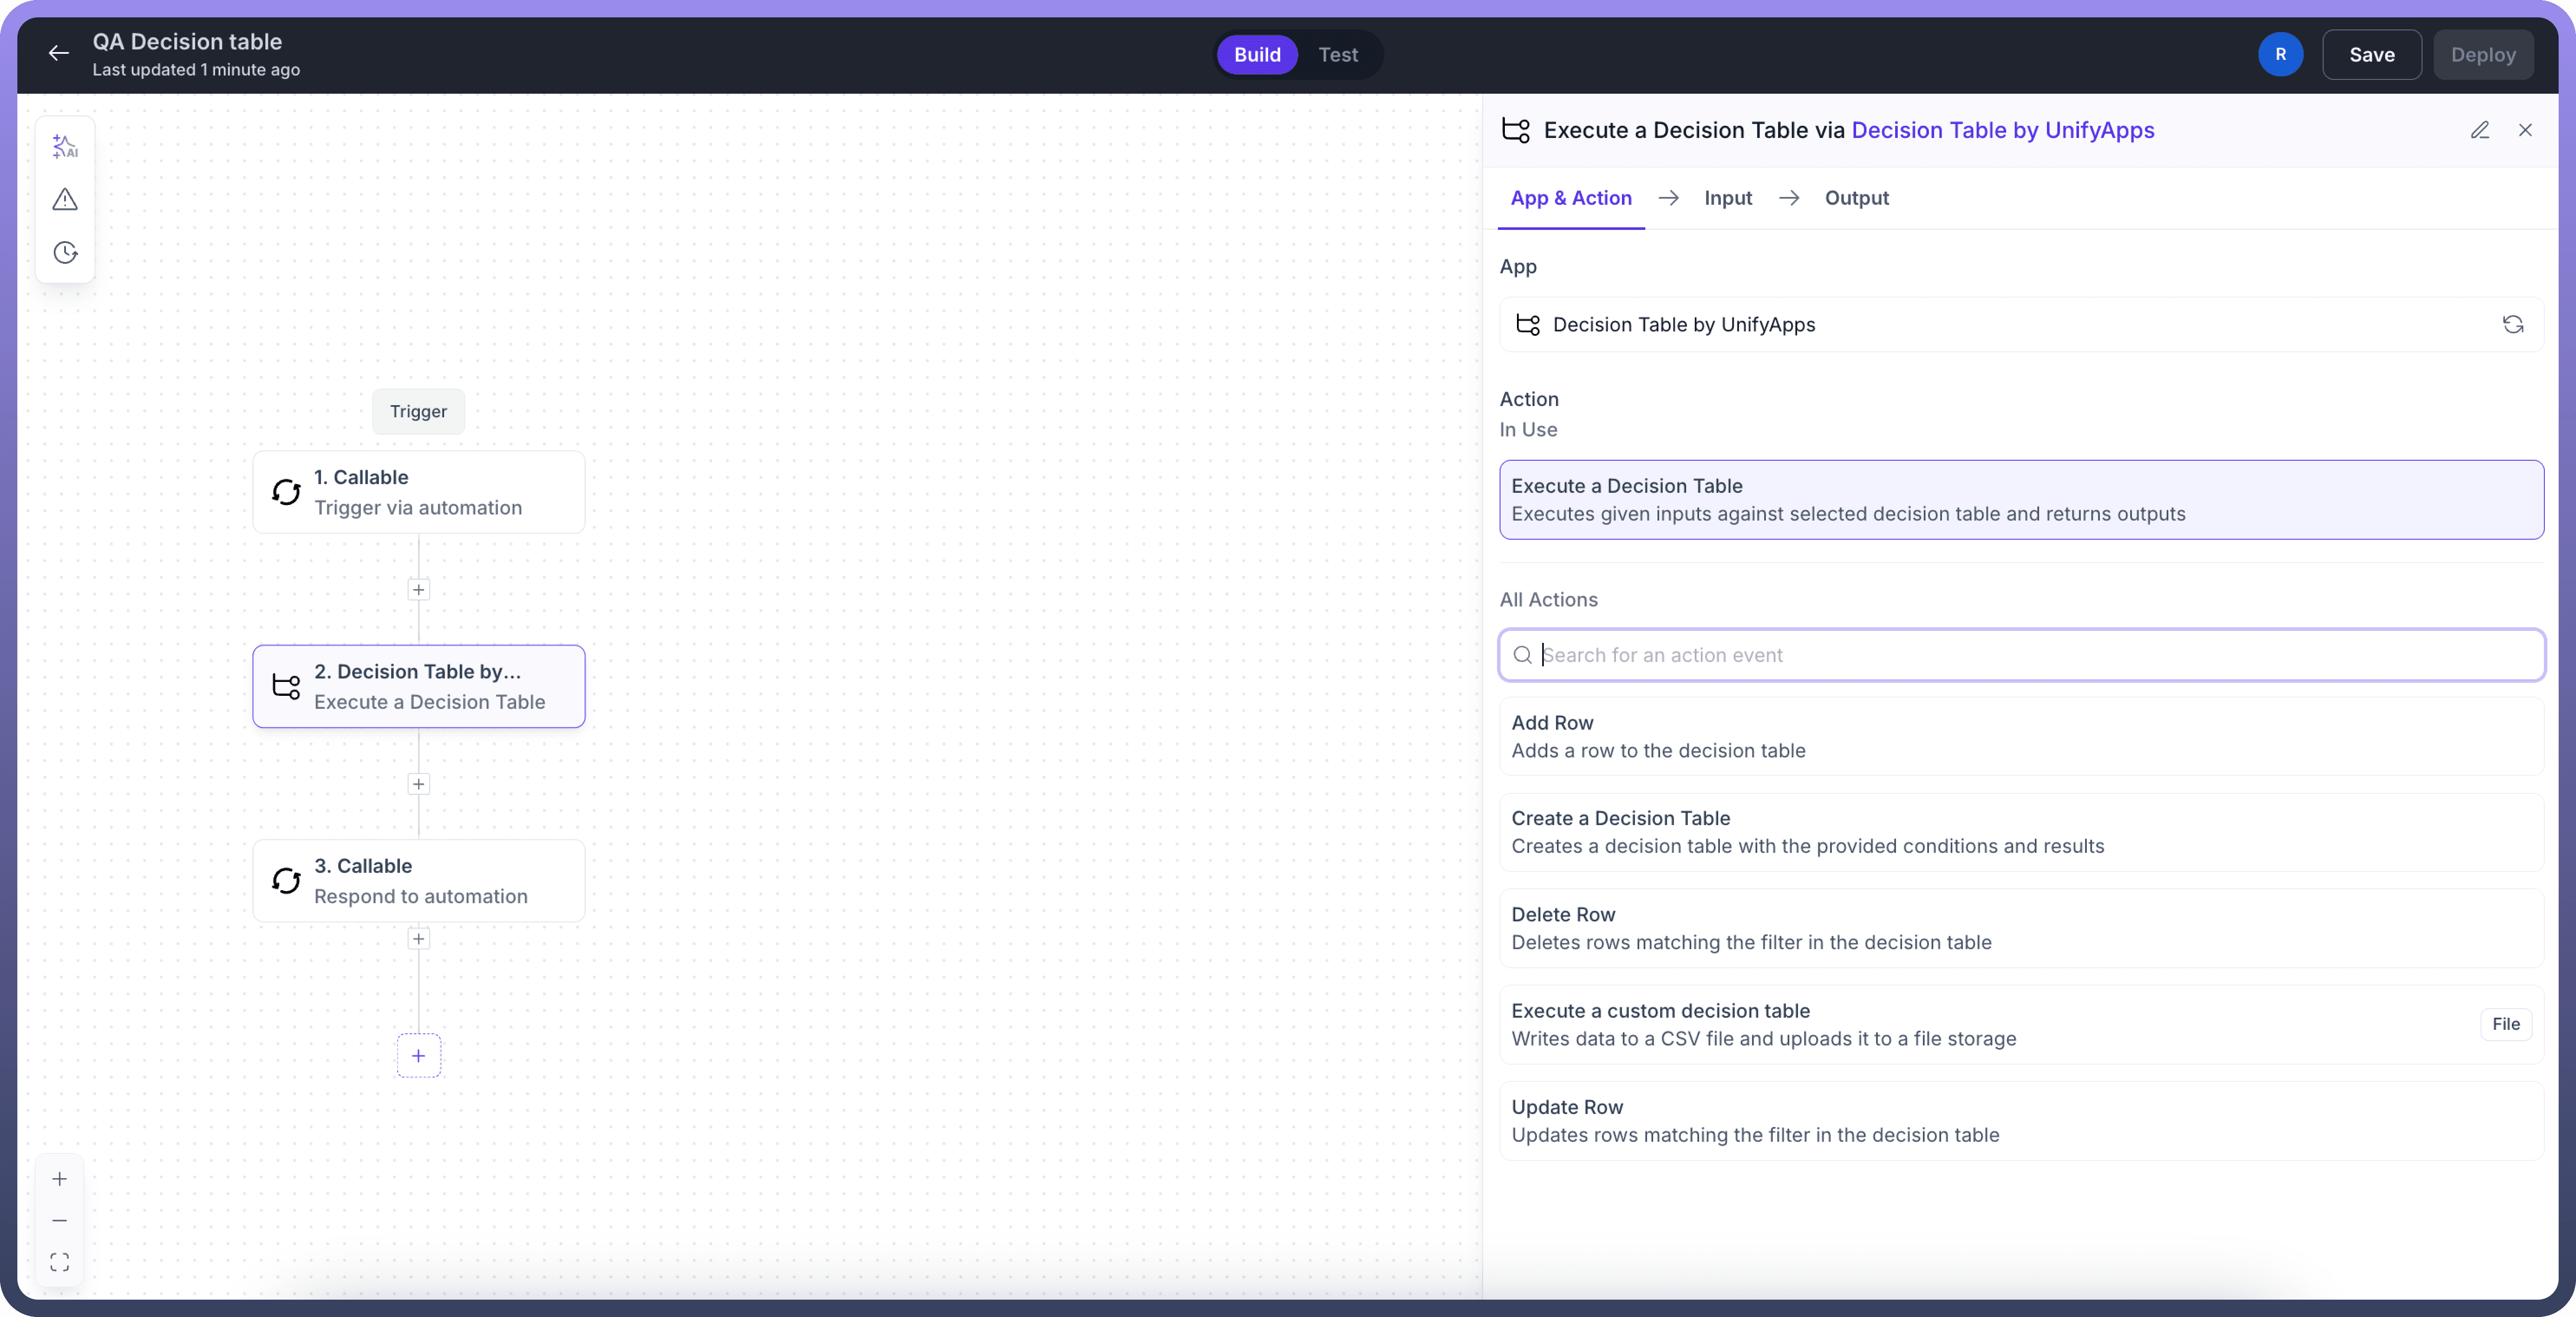Add new step at workflow end
This screenshot has height=1317, width=2576.
coord(418,1055)
